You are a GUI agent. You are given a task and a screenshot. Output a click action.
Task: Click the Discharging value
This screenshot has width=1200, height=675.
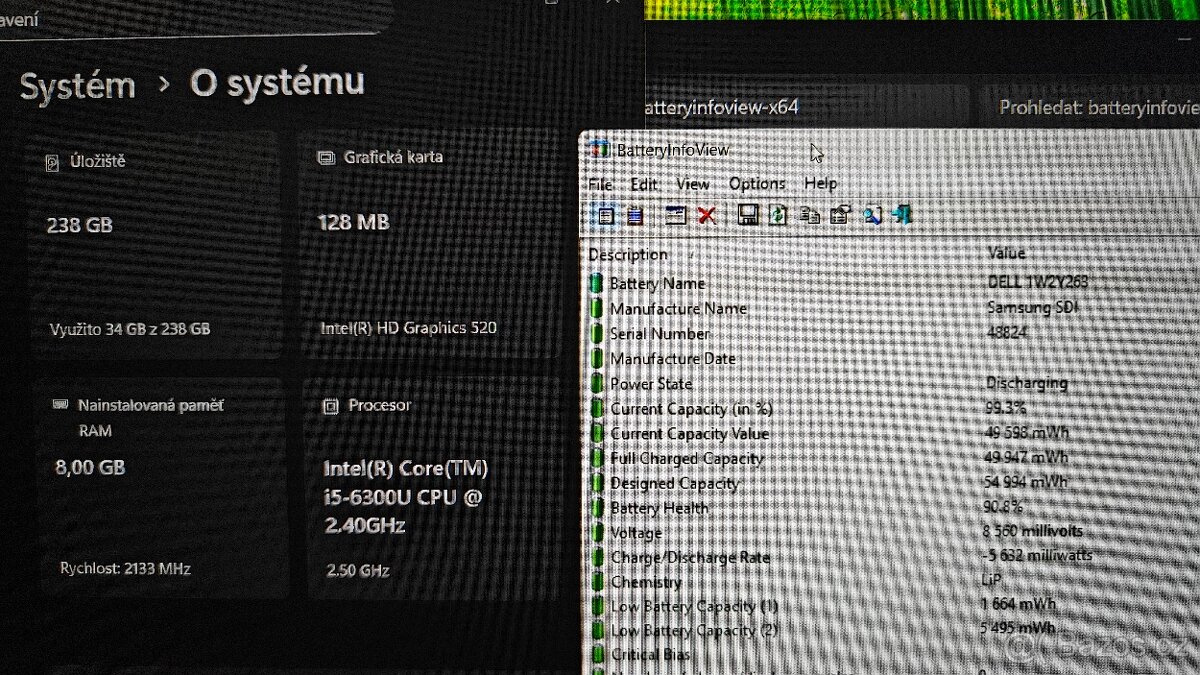(x=1026, y=383)
